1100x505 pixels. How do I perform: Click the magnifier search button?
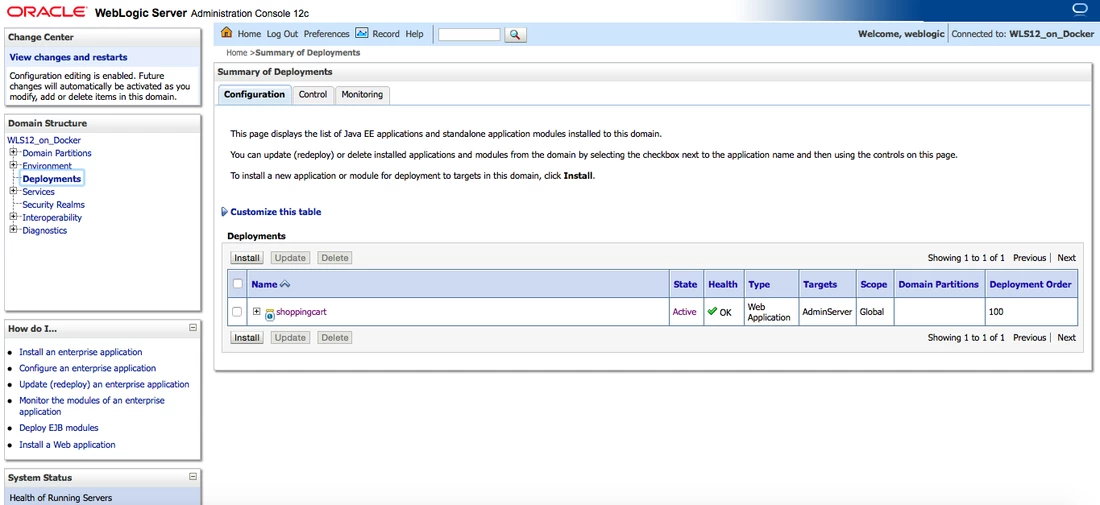tap(515, 34)
